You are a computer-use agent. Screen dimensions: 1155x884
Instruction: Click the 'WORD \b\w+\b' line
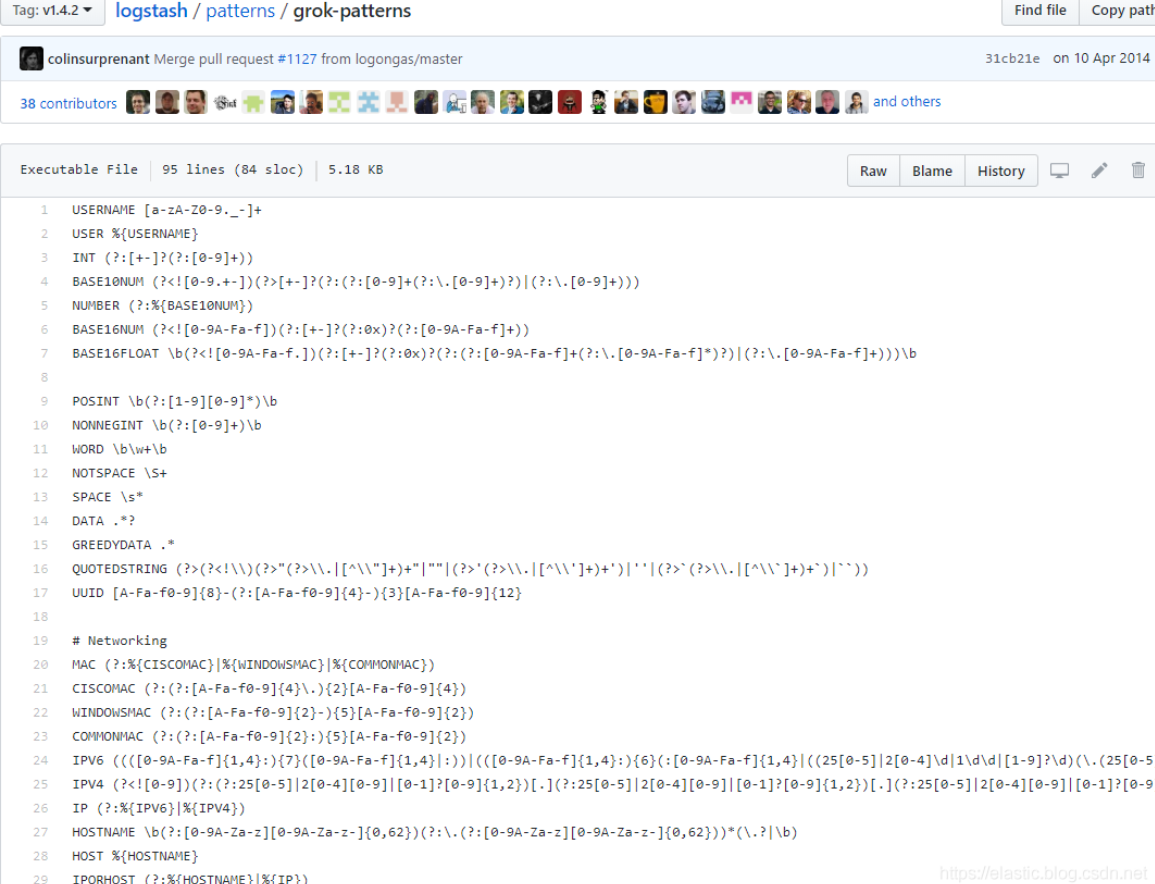(119, 449)
